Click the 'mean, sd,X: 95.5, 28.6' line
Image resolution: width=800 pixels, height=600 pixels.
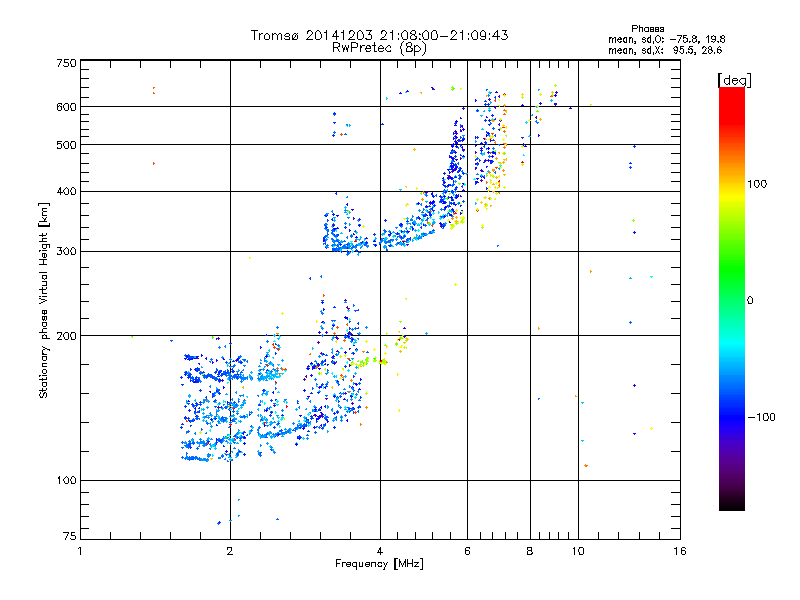point(665,50)
